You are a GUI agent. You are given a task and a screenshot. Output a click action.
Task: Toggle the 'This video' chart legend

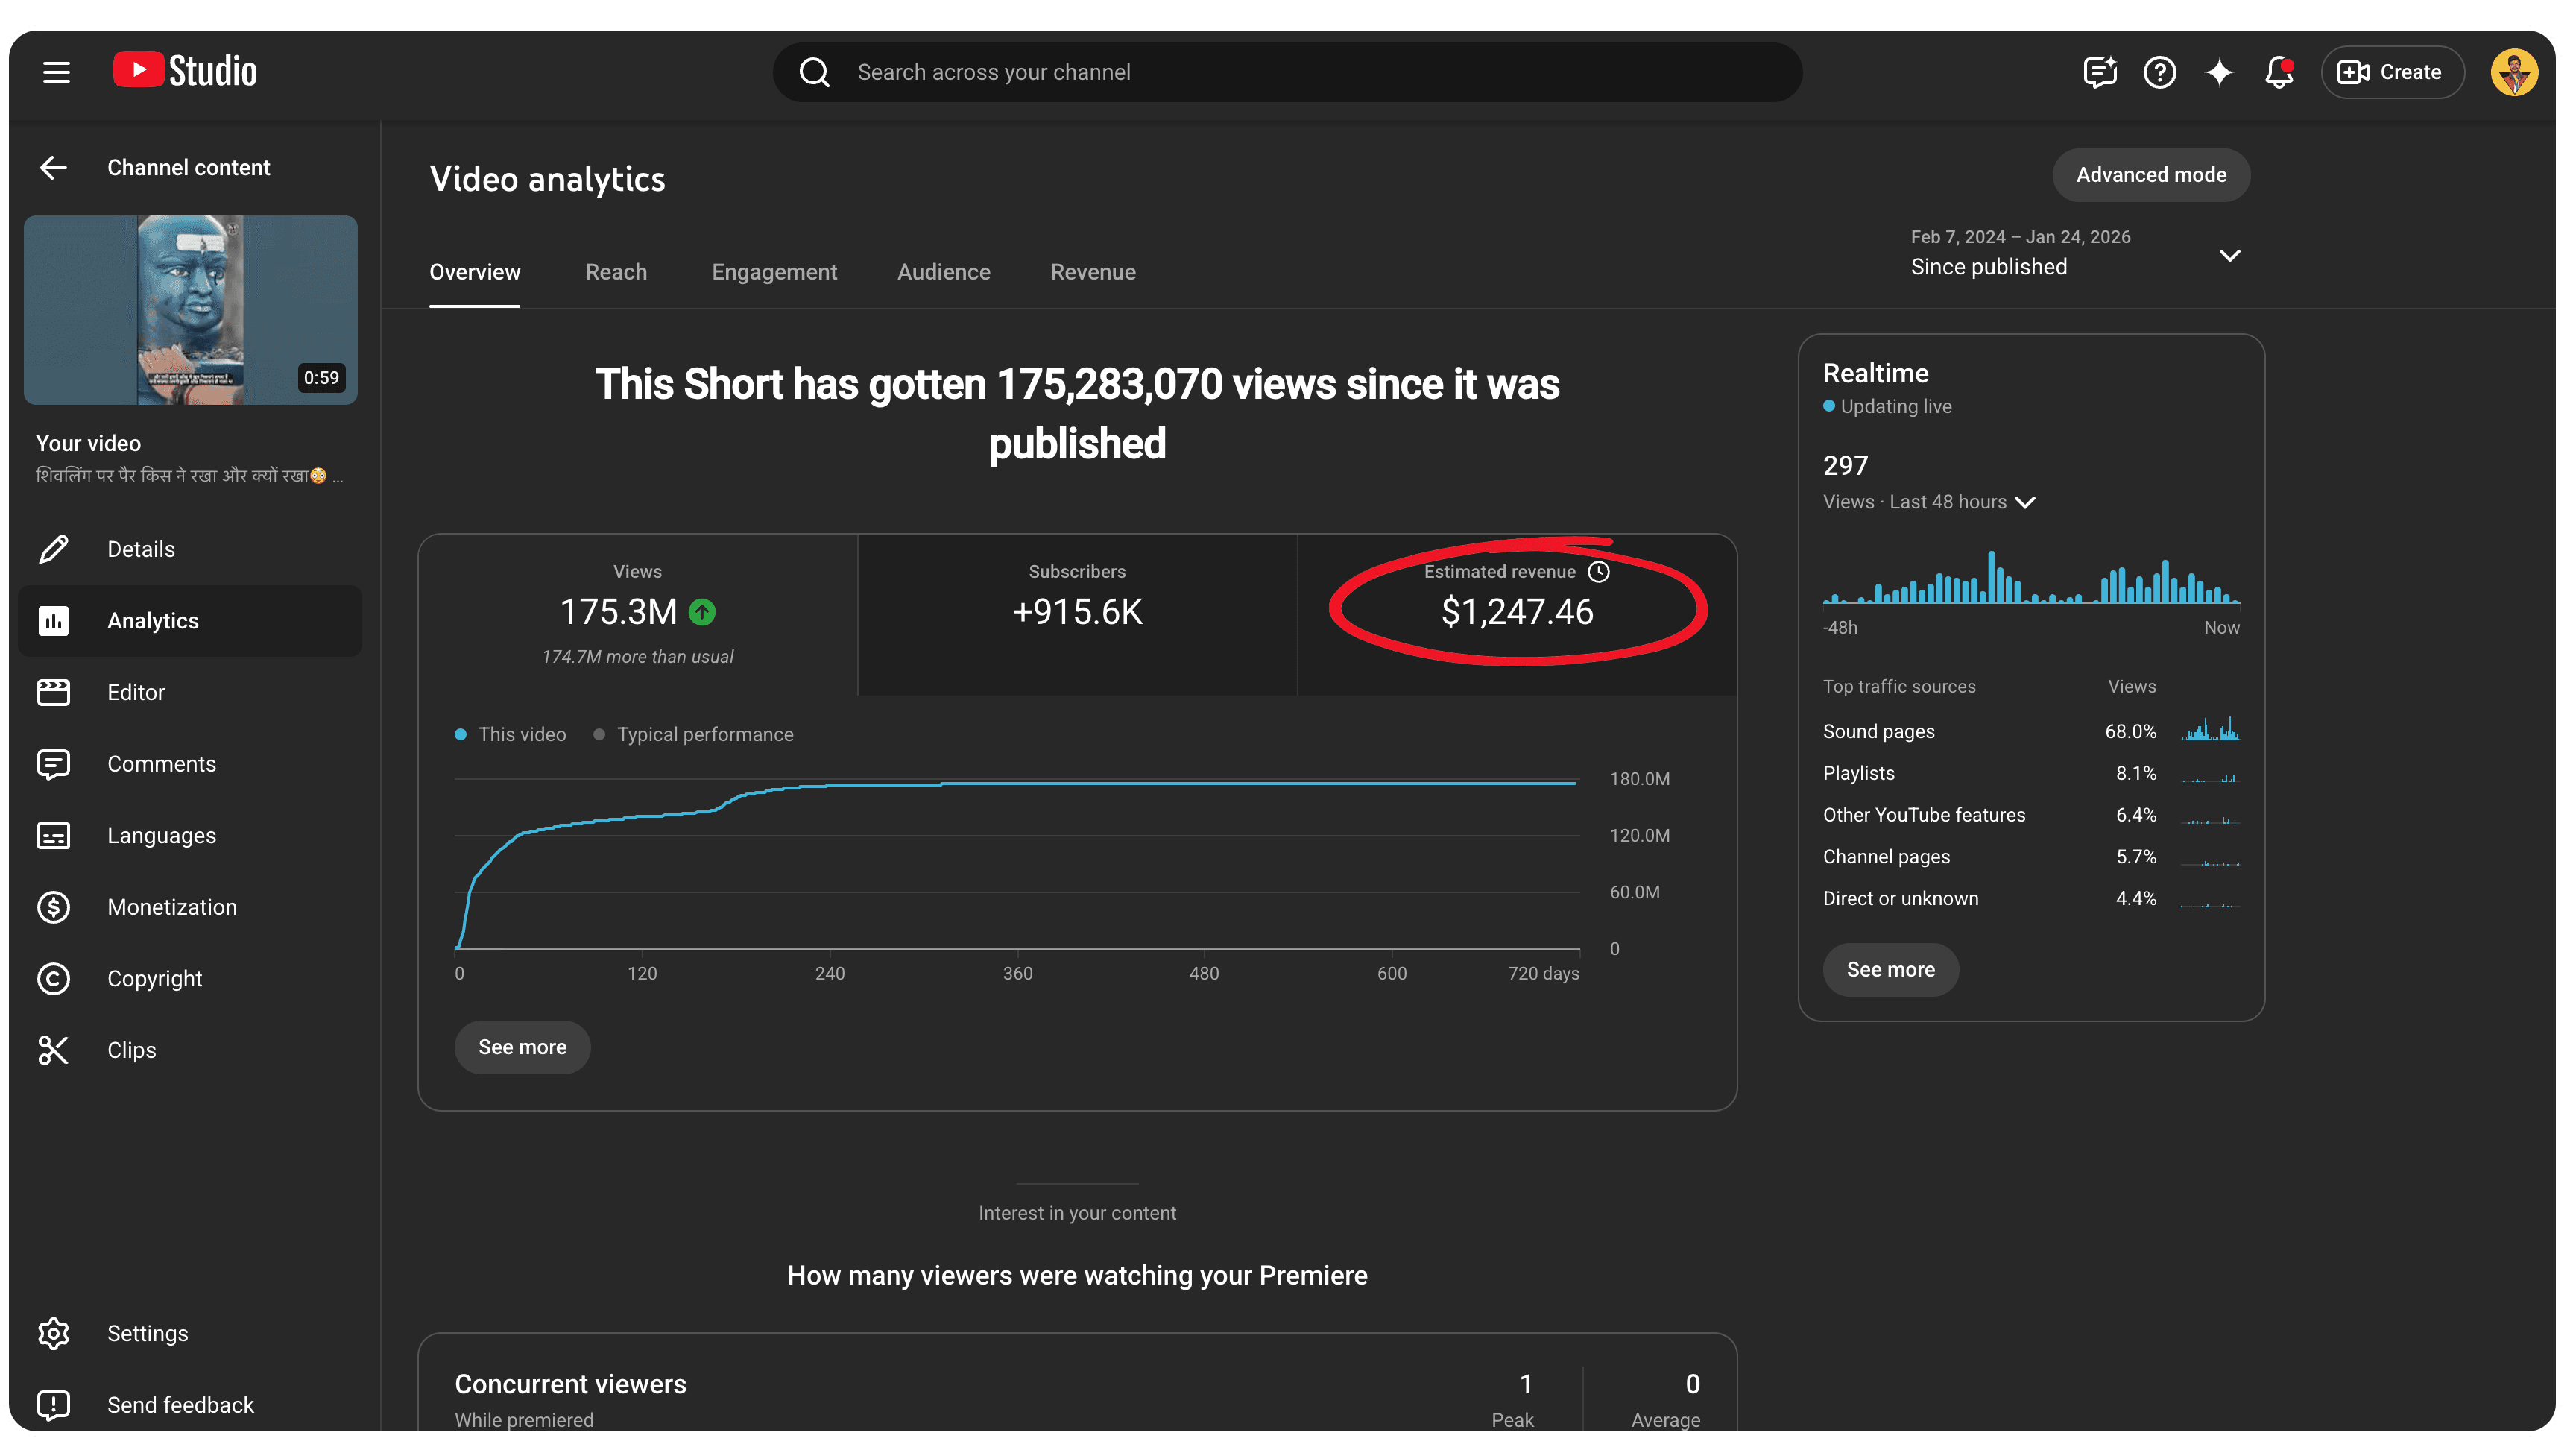(x=510, y=734)
